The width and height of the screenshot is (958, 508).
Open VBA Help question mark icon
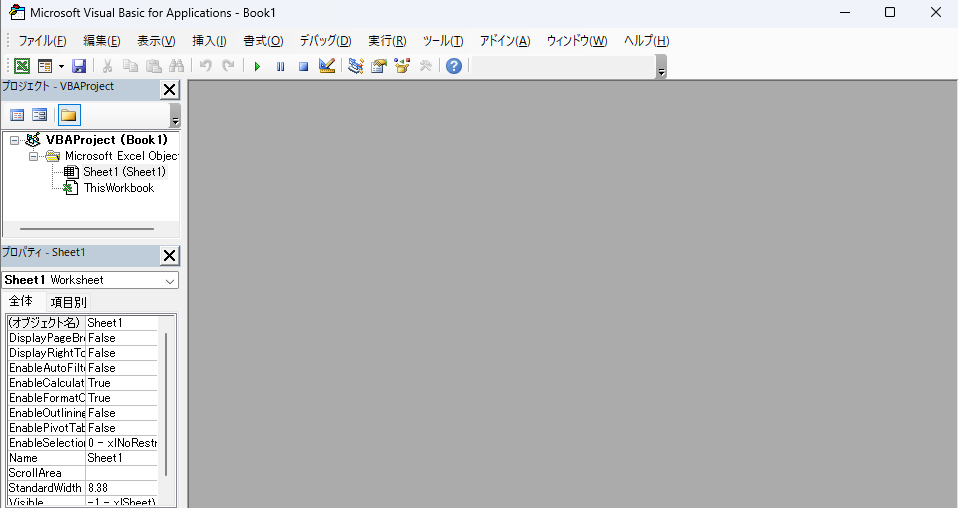[x=454, y=65]
